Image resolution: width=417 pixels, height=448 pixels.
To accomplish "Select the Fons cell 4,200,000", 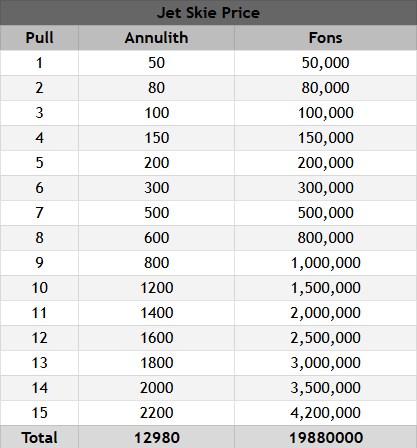I will click(x=326, y=413).
